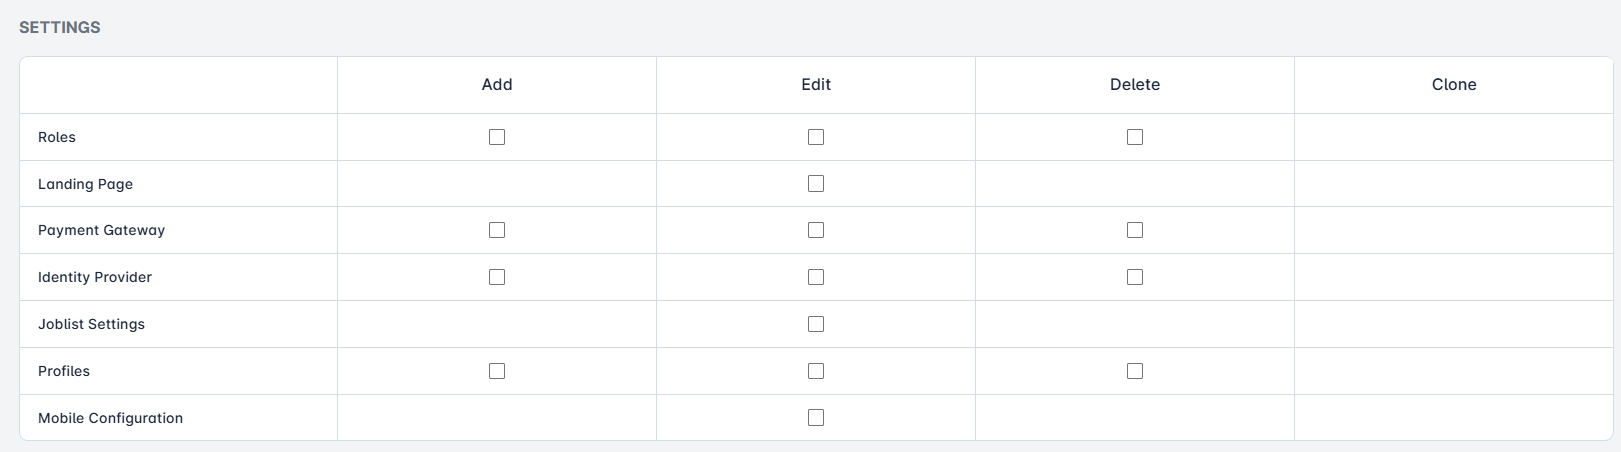The width and height of the screenshot is (1621, 452).
Task: Enable Add permission for Roles
Action: (497, 137)
